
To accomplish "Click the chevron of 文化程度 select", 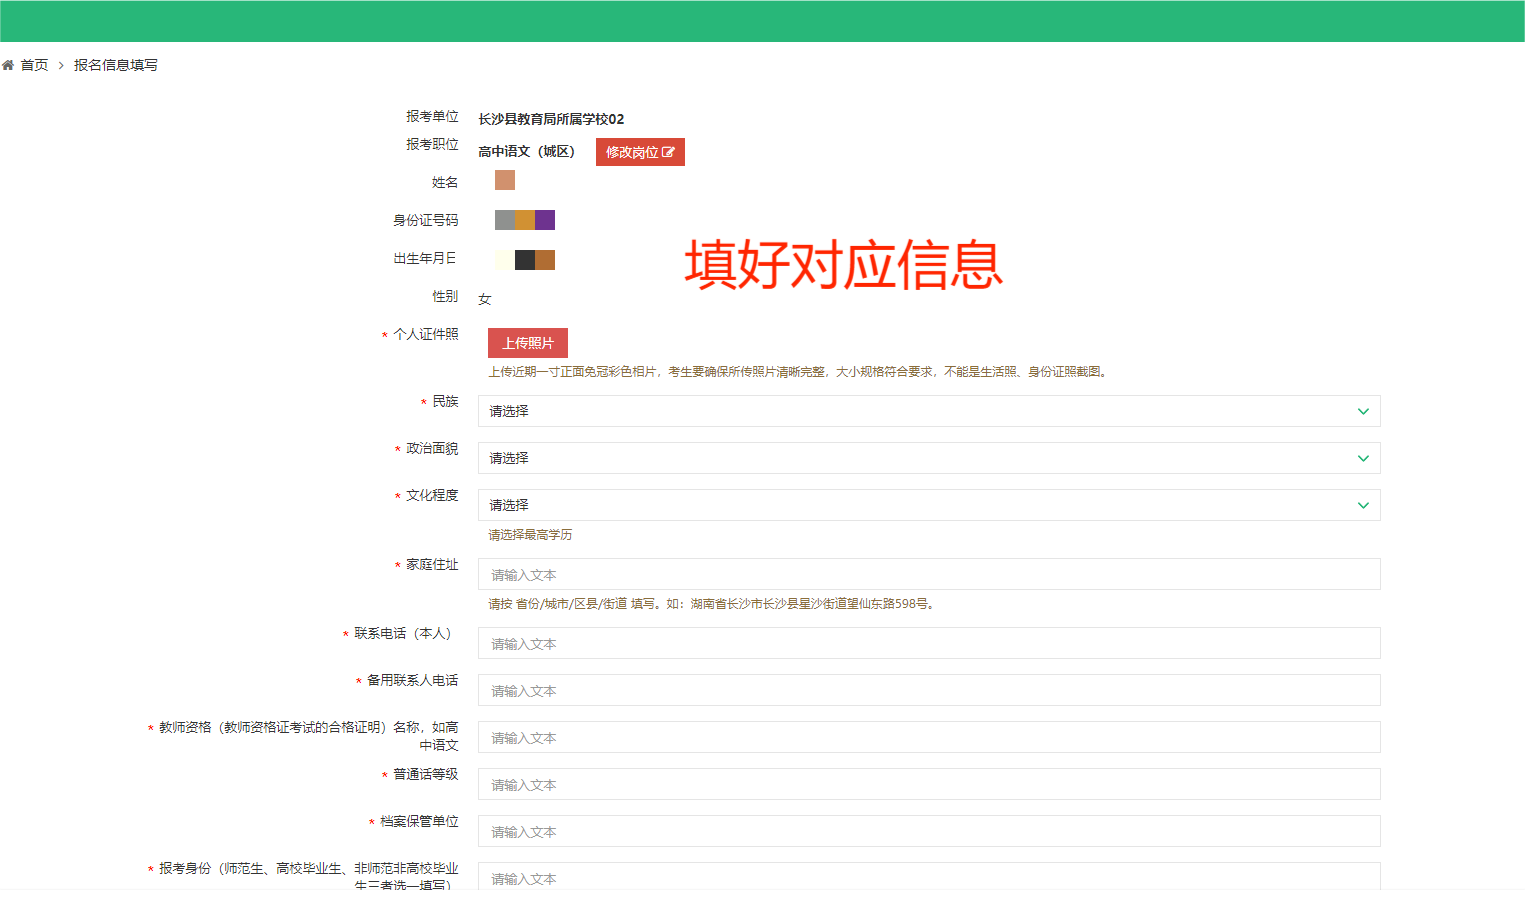I will [1363, 505].
